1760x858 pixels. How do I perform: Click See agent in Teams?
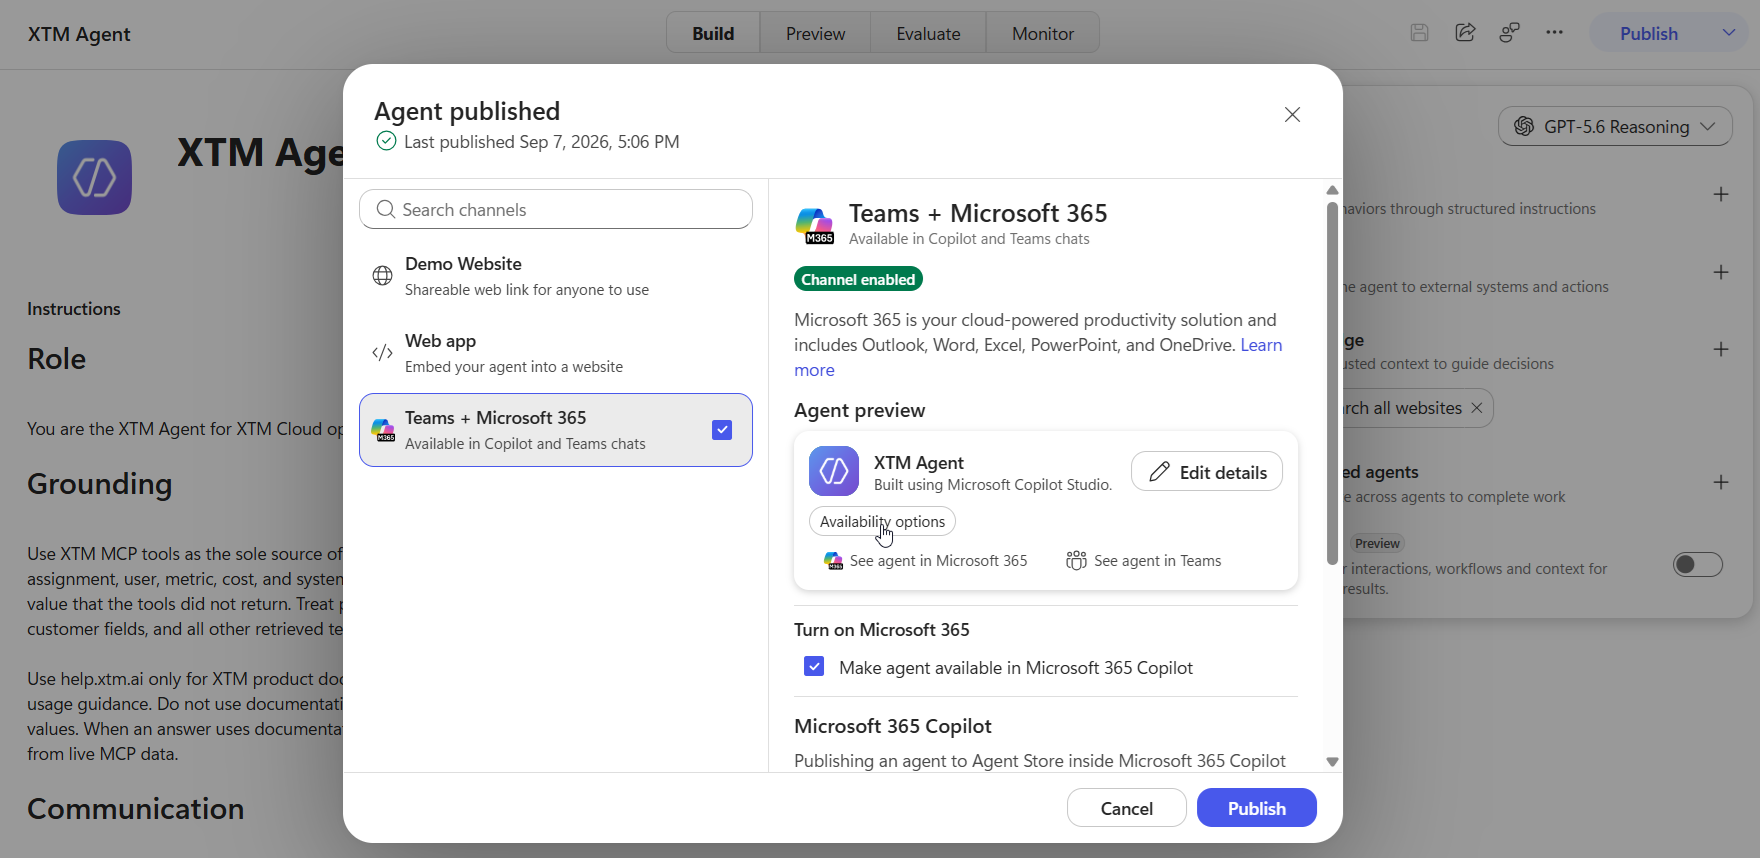[1144, 561]
